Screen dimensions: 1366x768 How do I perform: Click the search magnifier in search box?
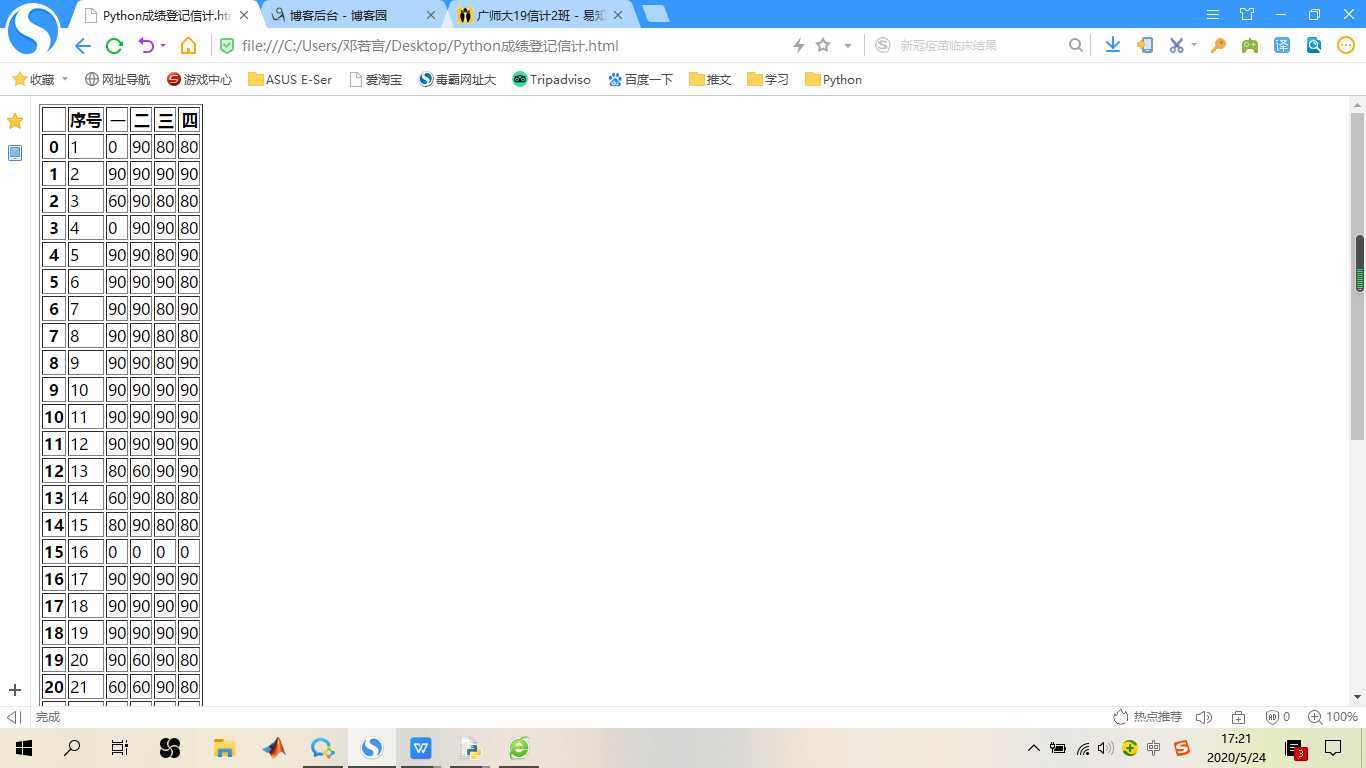point(1075,45)
